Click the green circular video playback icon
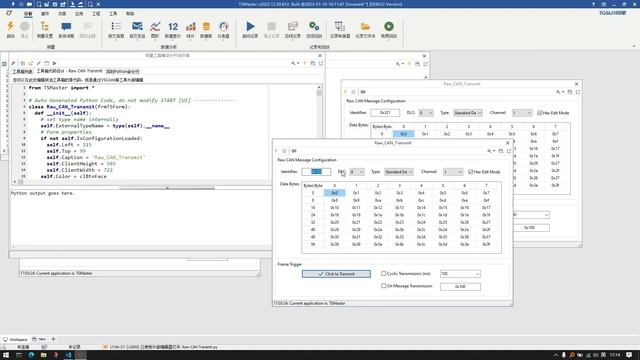The image size is (640, 360). [x=389, y=27]
